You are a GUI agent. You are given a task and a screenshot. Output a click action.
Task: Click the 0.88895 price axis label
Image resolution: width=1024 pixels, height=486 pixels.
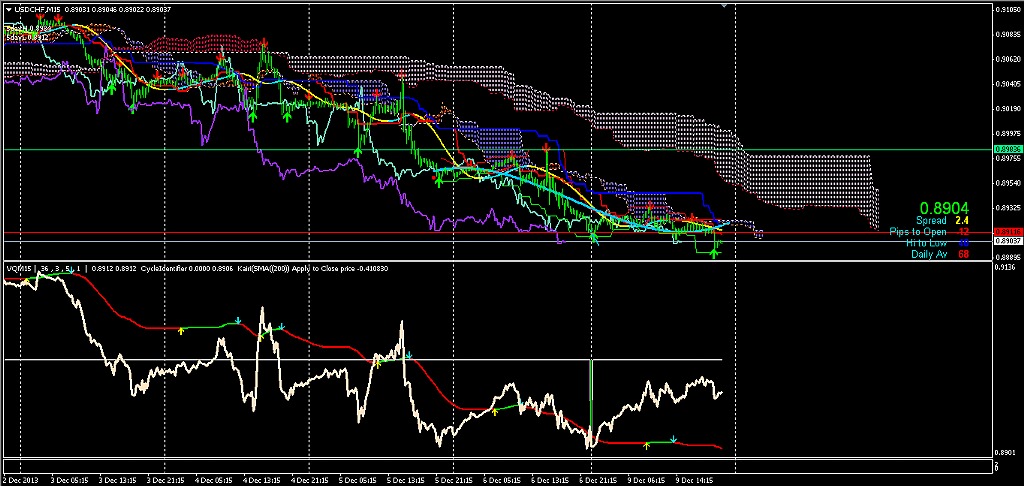(1008, 257)
